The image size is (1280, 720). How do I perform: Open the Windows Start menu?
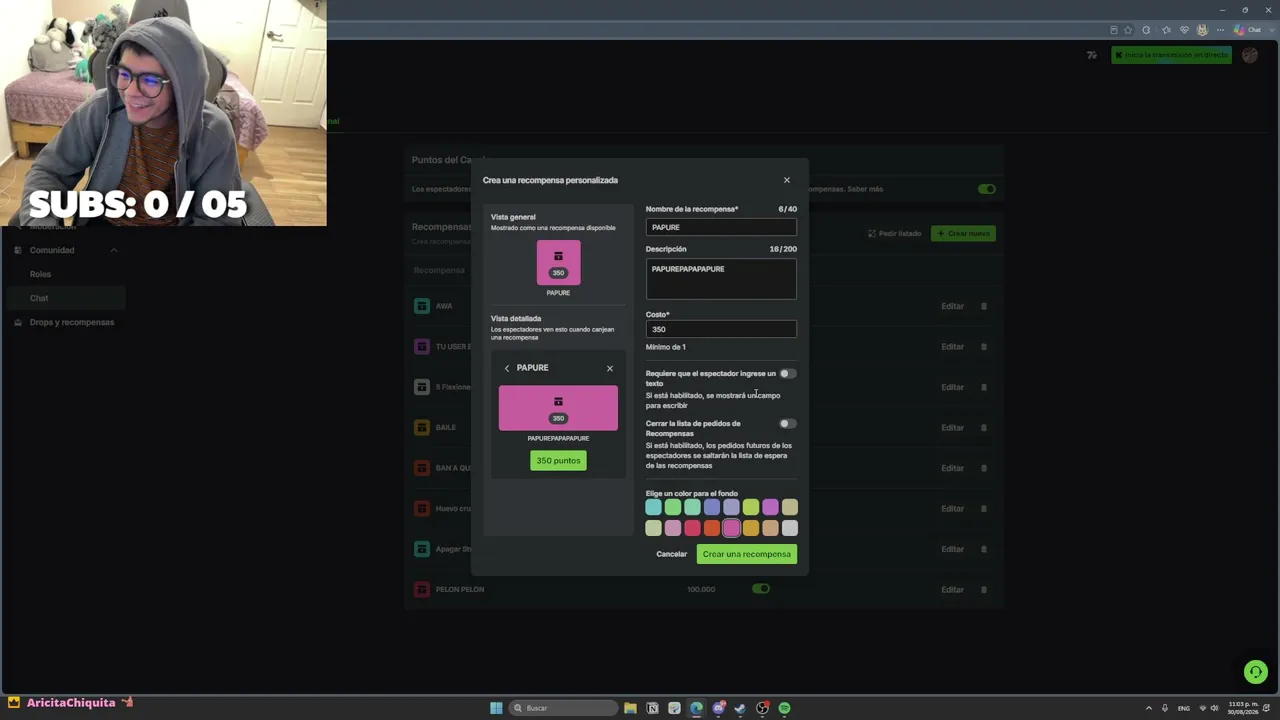(496, 708)
